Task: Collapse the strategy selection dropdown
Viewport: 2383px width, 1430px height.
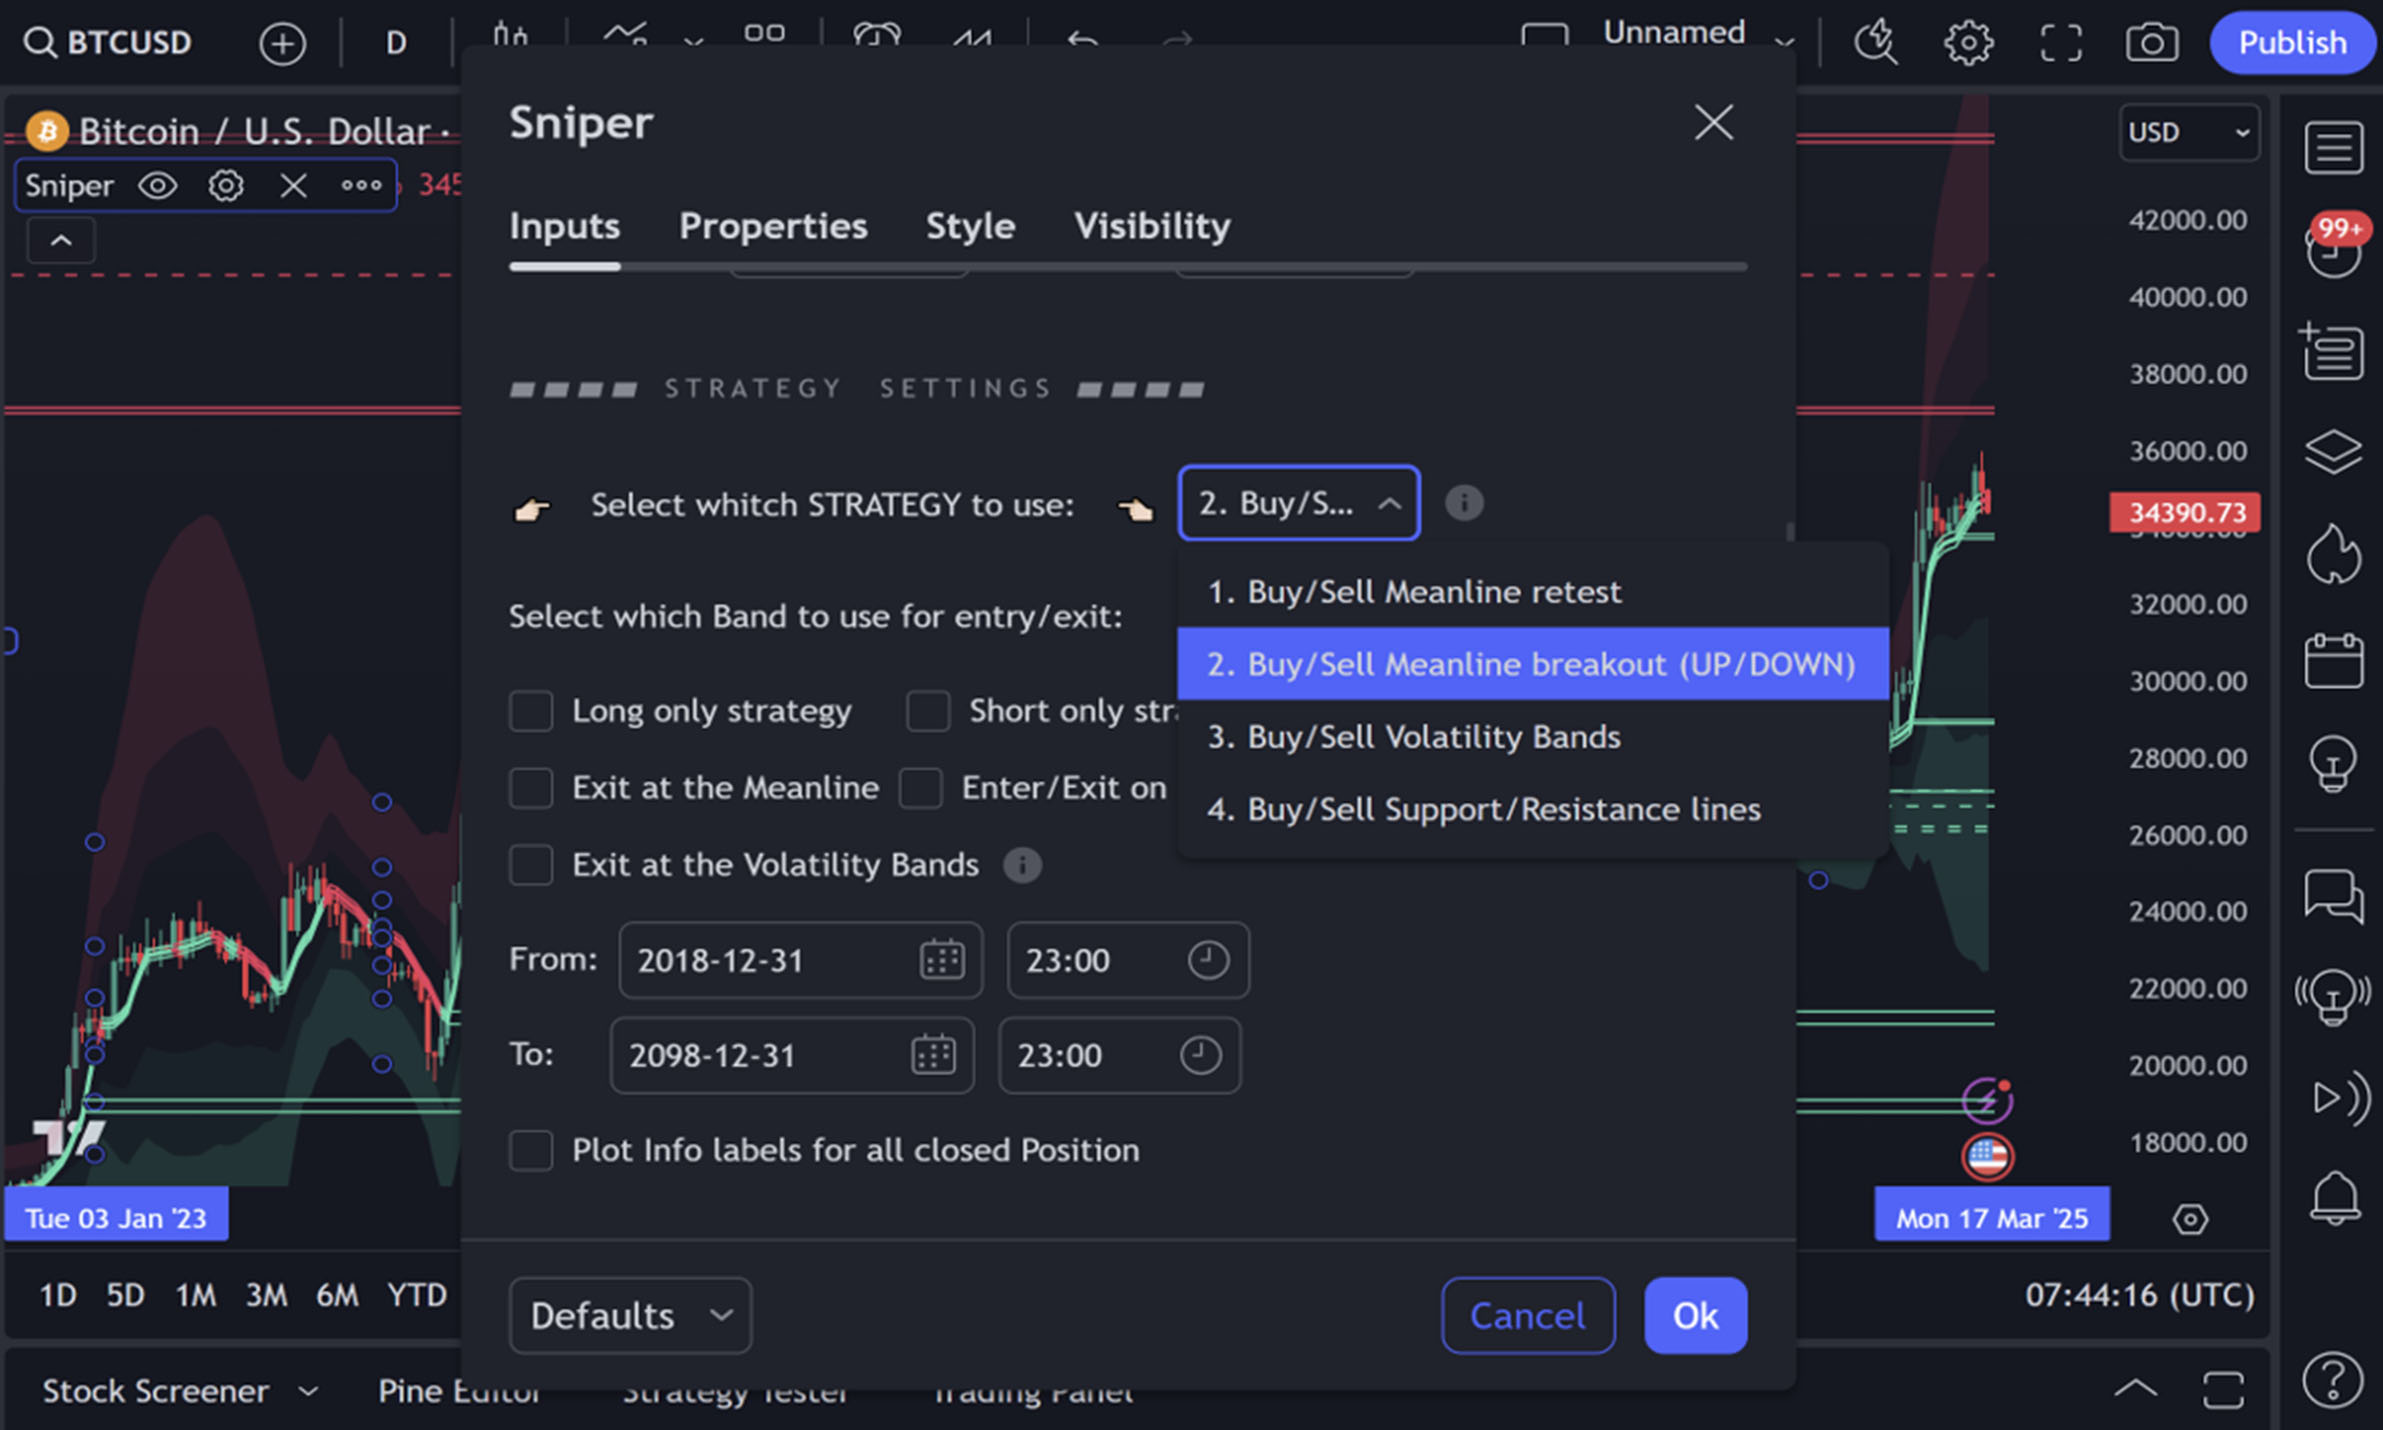Action: tap(1298, 503)
